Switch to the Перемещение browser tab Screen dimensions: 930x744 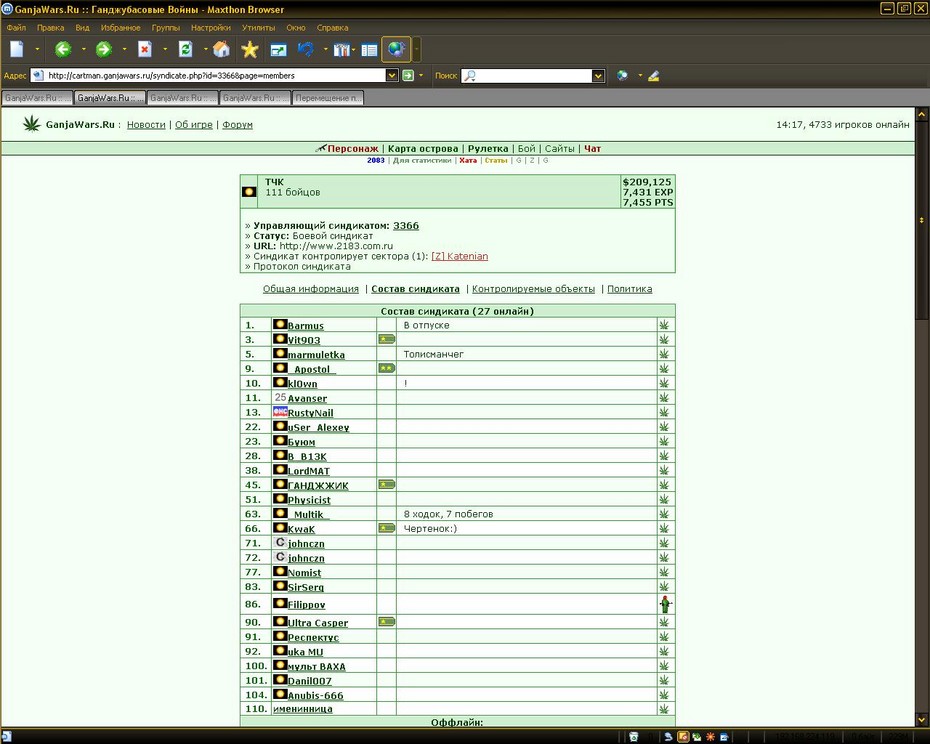click(x=328, y=98)
